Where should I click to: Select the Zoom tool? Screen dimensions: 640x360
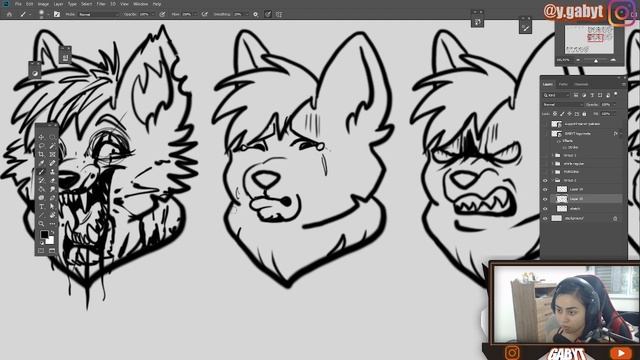pyautogui.click(x=41, y=224)
